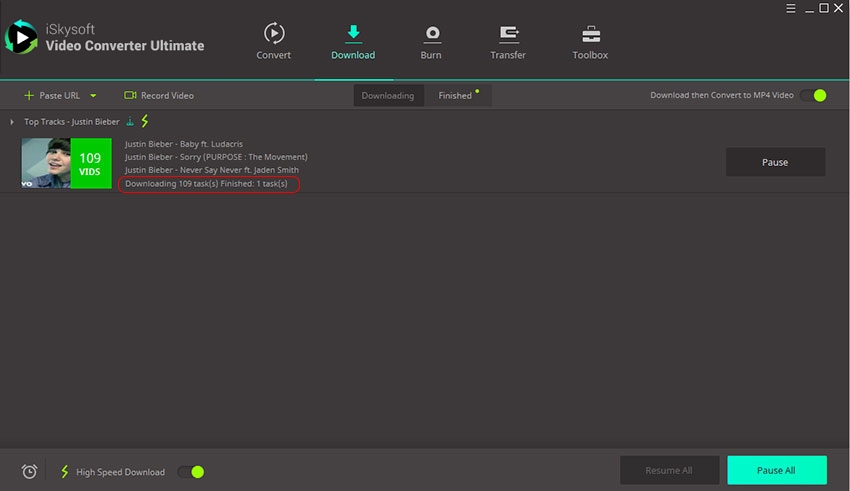Disable Download then Convert to MP4 toggle
Viewport: 850px width, 491px height.
(x=813, y=96)
